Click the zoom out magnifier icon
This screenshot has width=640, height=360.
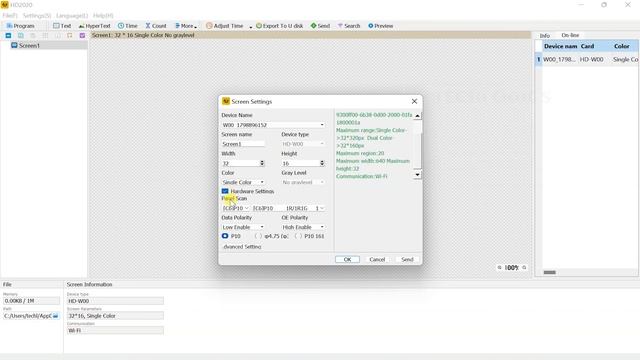[500, 267]
